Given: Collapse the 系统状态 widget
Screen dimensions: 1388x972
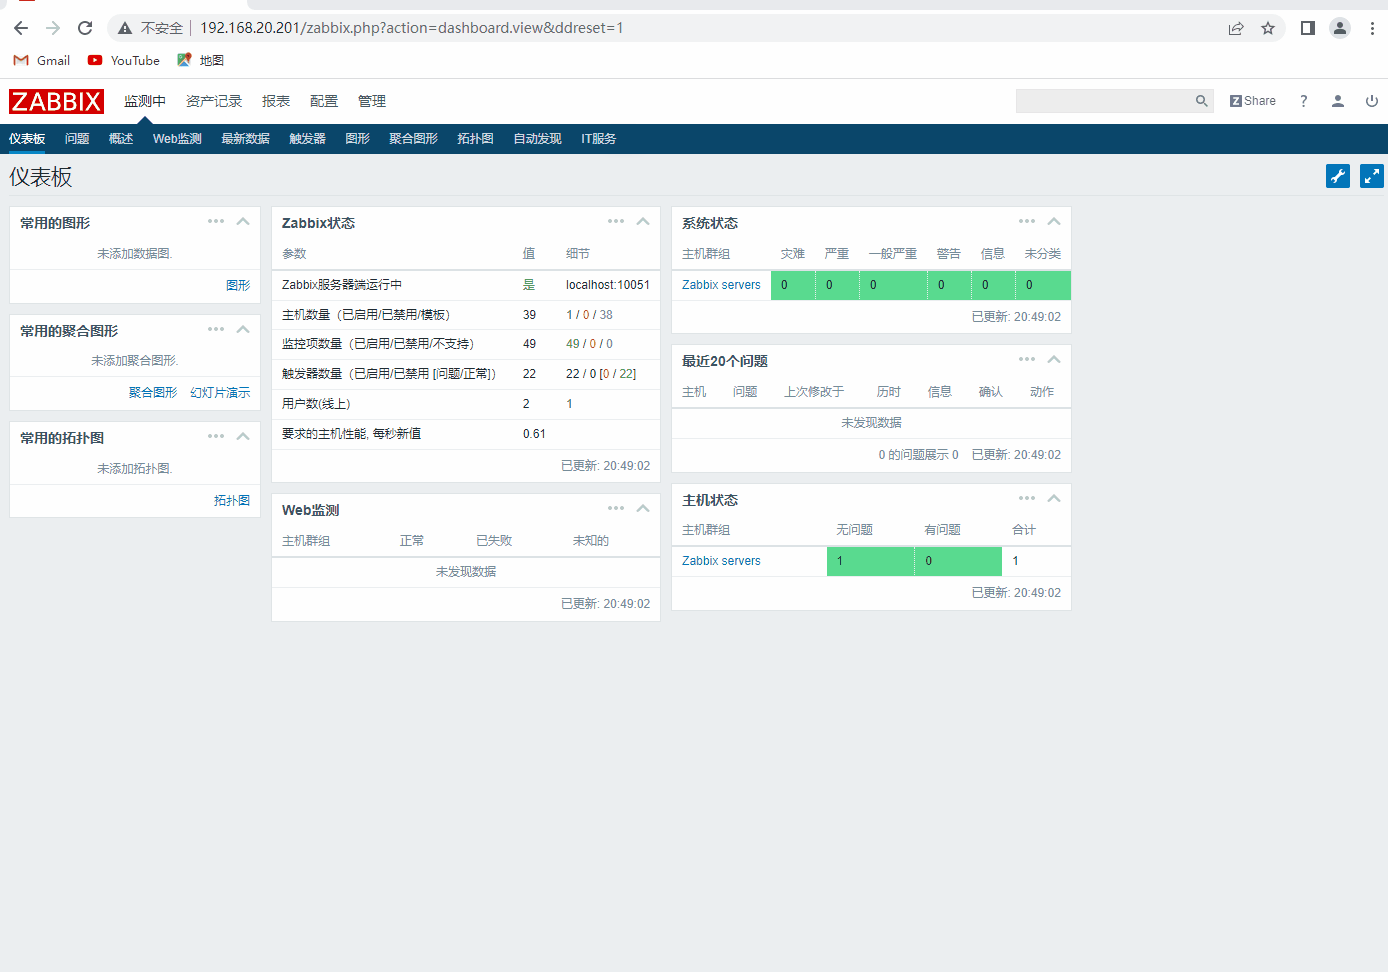Looking at the screenshot, I should coord(1053,221).
